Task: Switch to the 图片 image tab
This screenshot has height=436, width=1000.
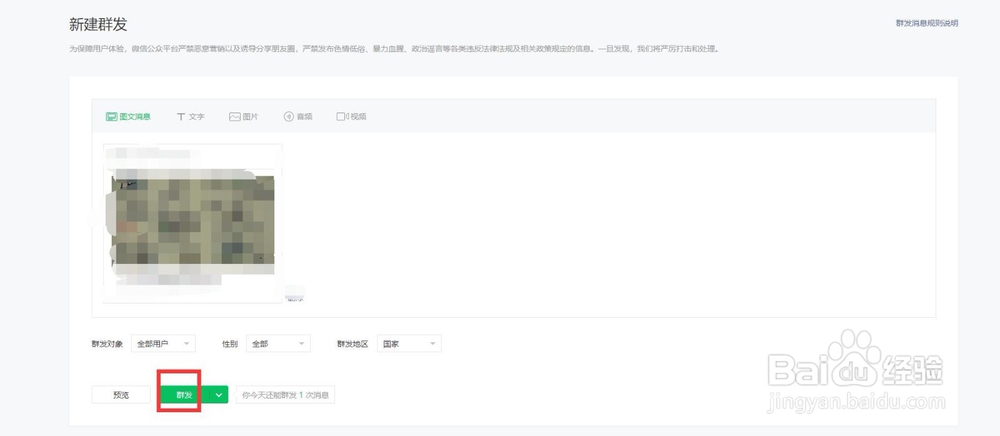Action: point(244,117)
